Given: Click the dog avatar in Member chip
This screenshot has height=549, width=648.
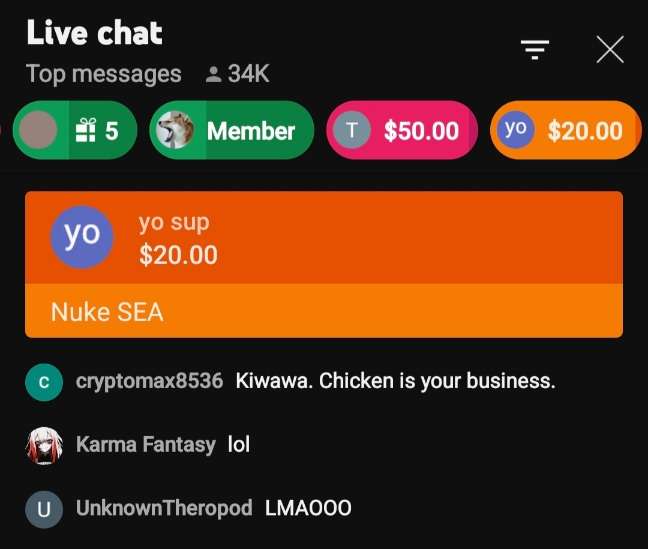Looking at the screenshot, I should coord(175,130).
